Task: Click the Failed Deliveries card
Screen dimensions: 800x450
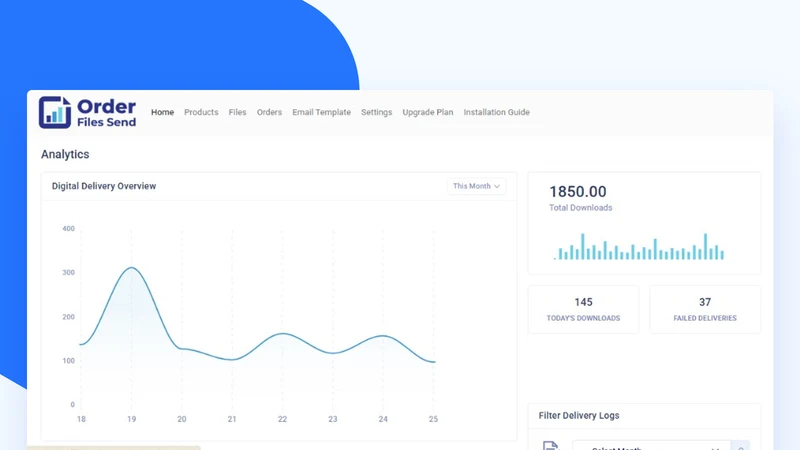Action: [x=705, y=309]
